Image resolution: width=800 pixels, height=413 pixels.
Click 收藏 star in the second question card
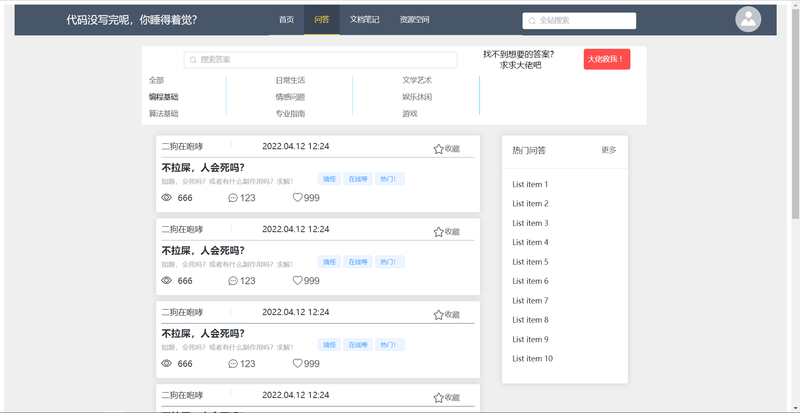(438, 232)
